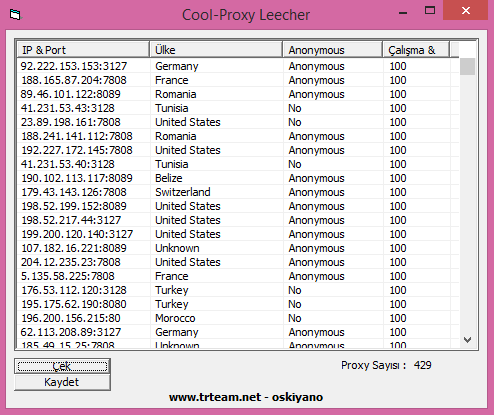Select the row 41.231.53.43:3128 Tunisia
Image resolution: width=494 pixels, height=415 pixels.
(x=238, y=108)
